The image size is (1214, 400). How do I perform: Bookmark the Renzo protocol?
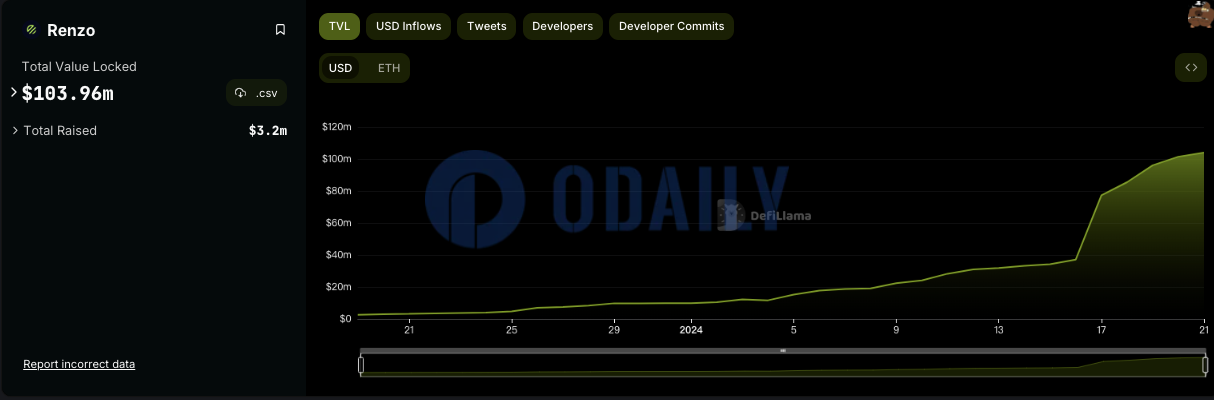pos(280,30)
